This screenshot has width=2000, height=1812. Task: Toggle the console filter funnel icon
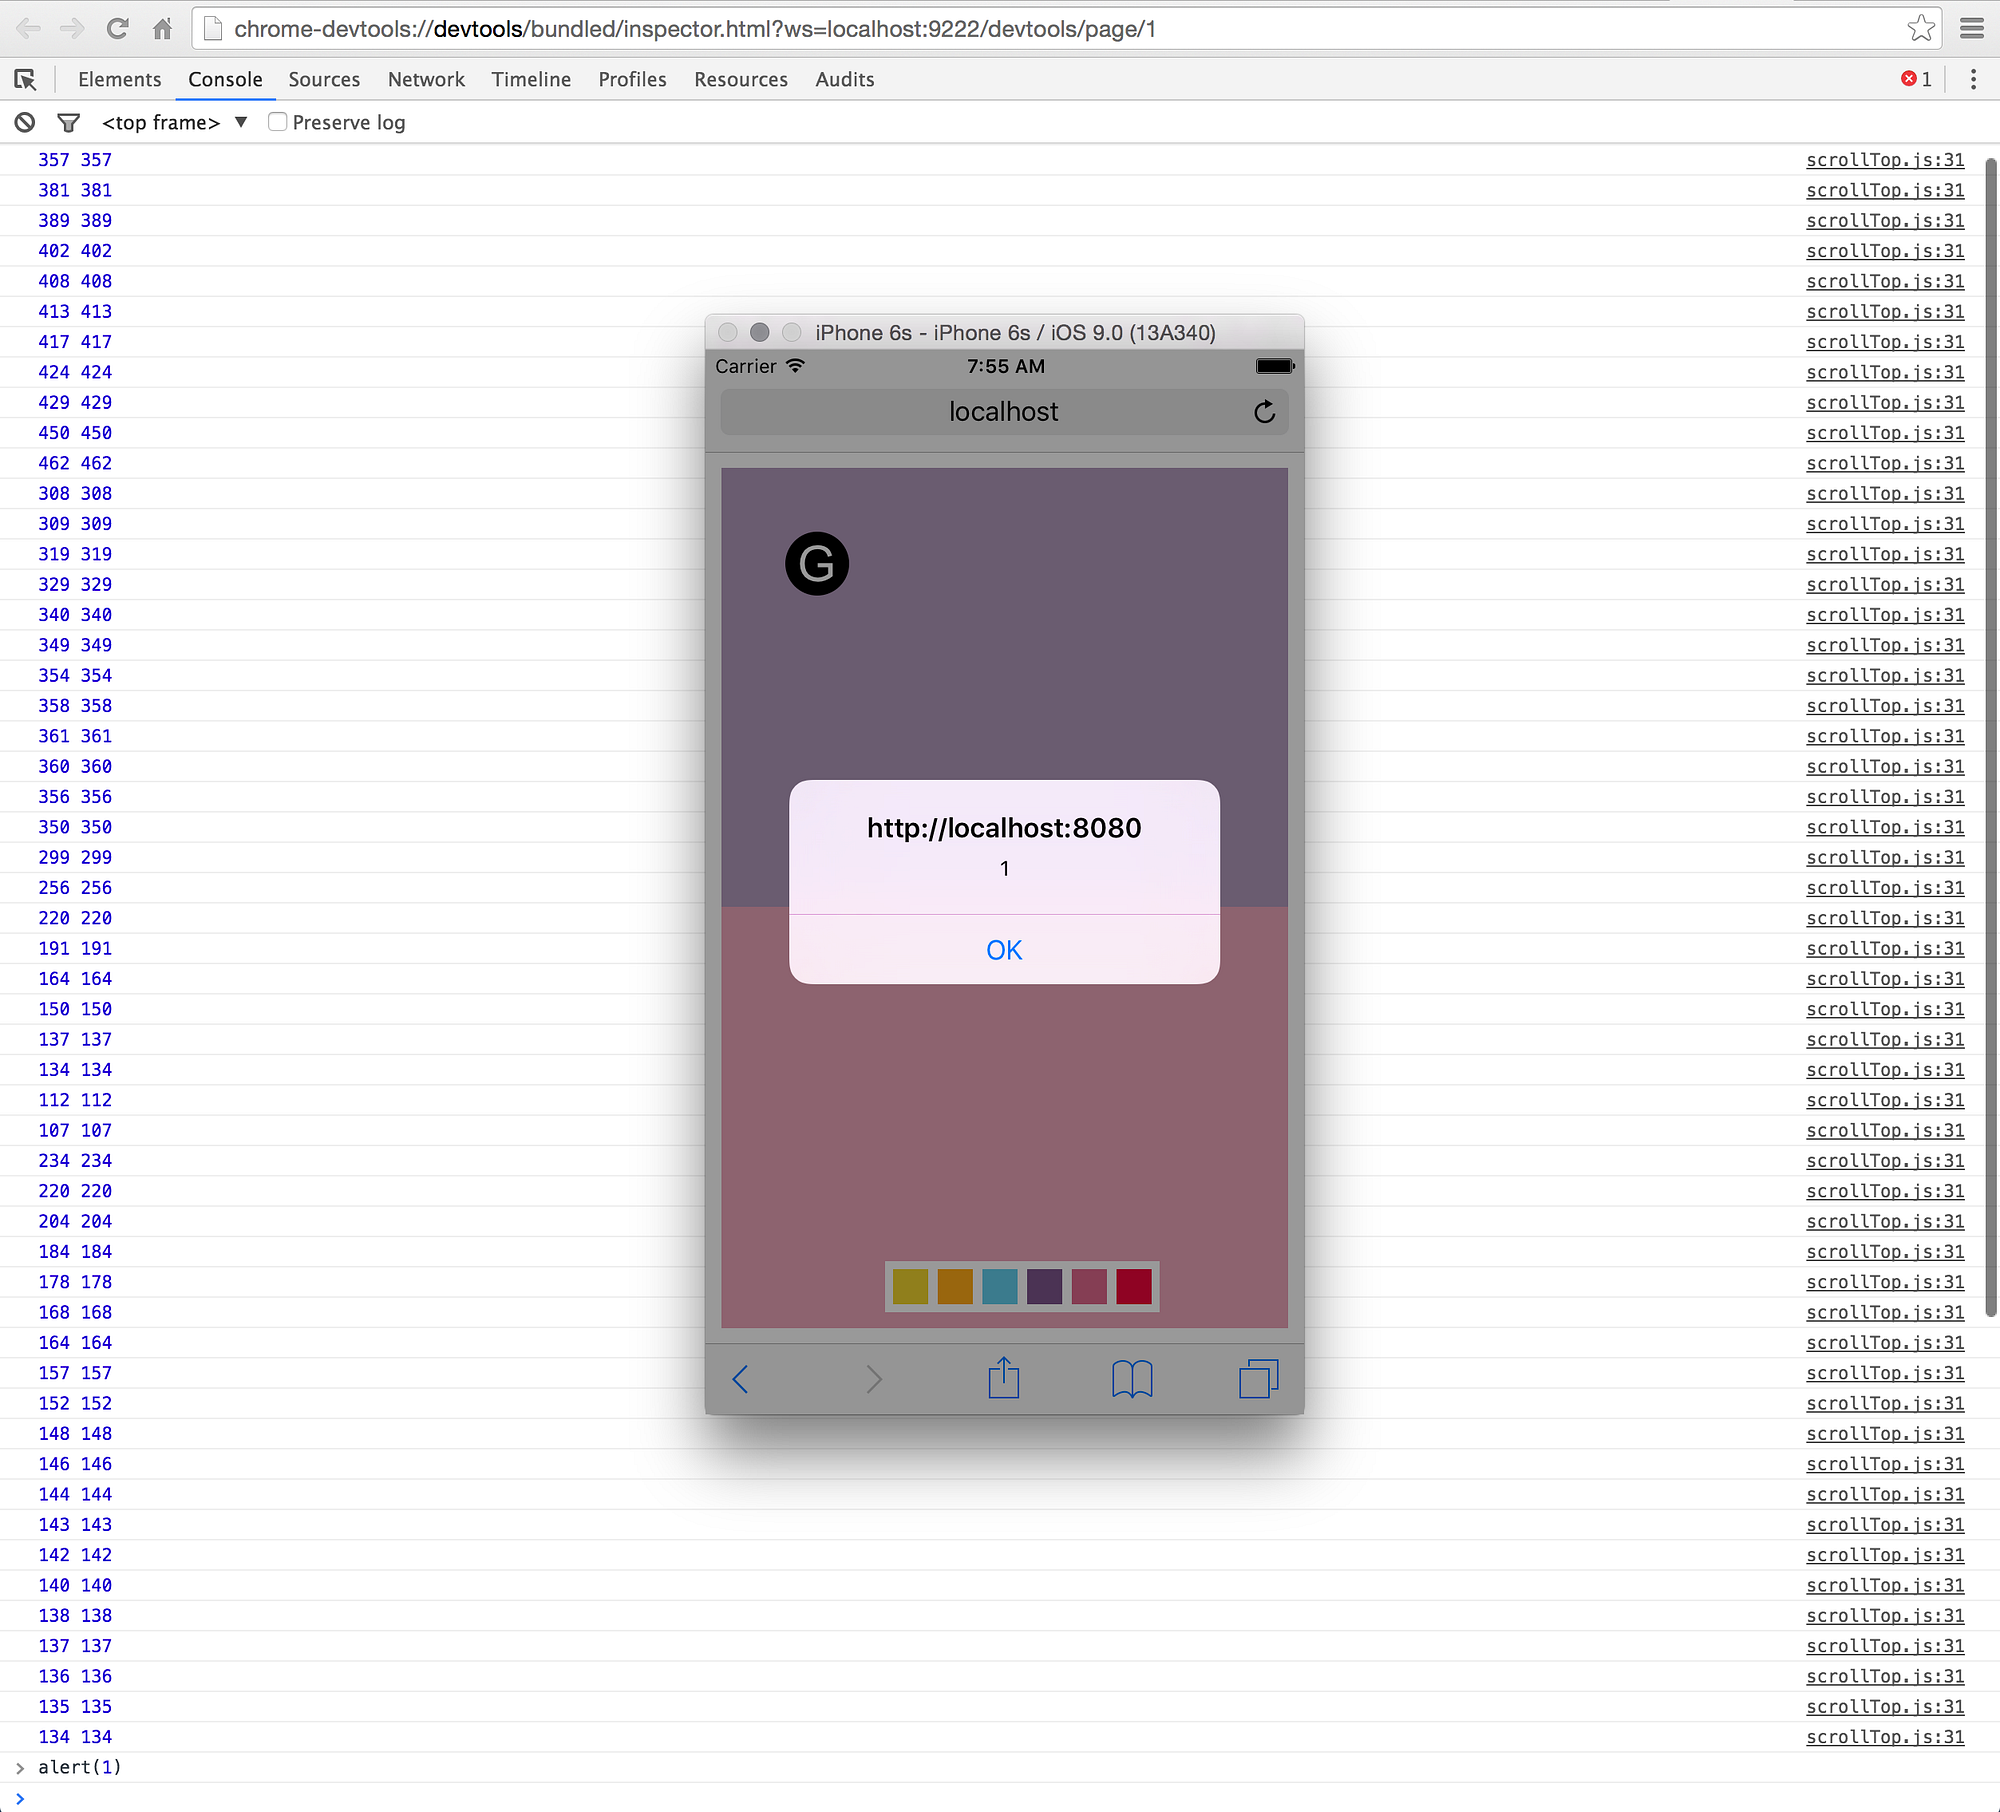(x=68, y=122)
